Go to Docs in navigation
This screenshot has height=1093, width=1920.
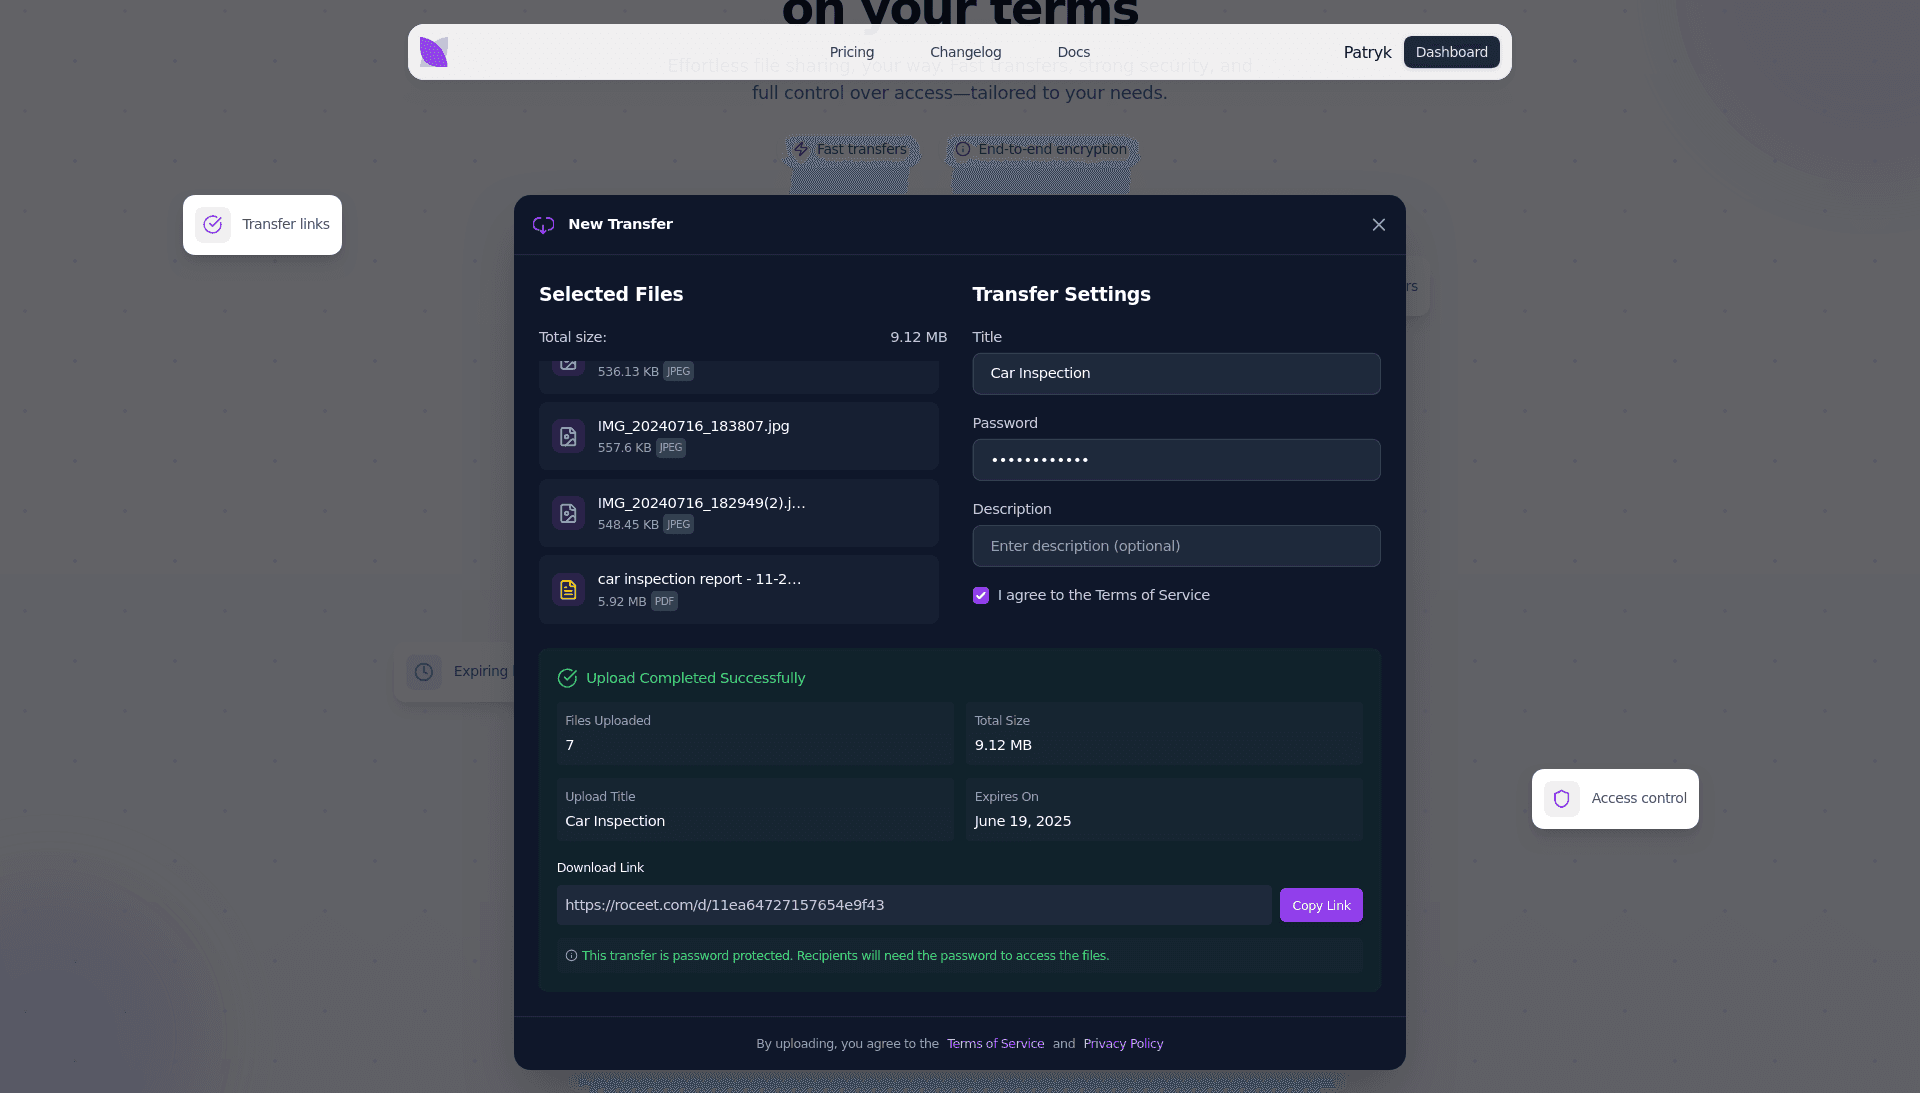tap(1073, 52)
